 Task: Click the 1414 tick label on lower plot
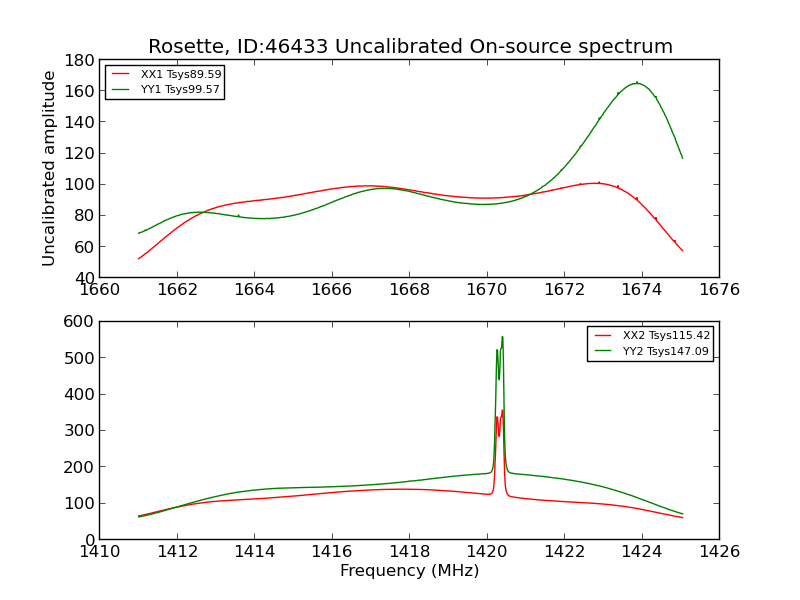[255, 552]
